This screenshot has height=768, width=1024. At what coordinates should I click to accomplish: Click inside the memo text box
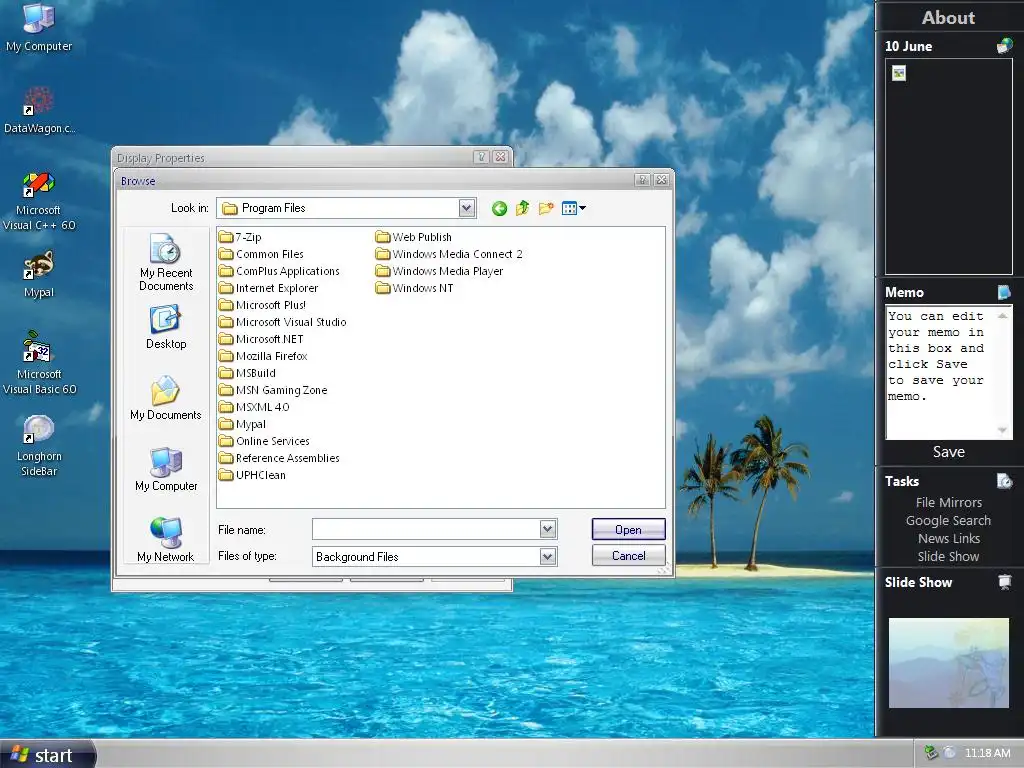click(940, 373)
